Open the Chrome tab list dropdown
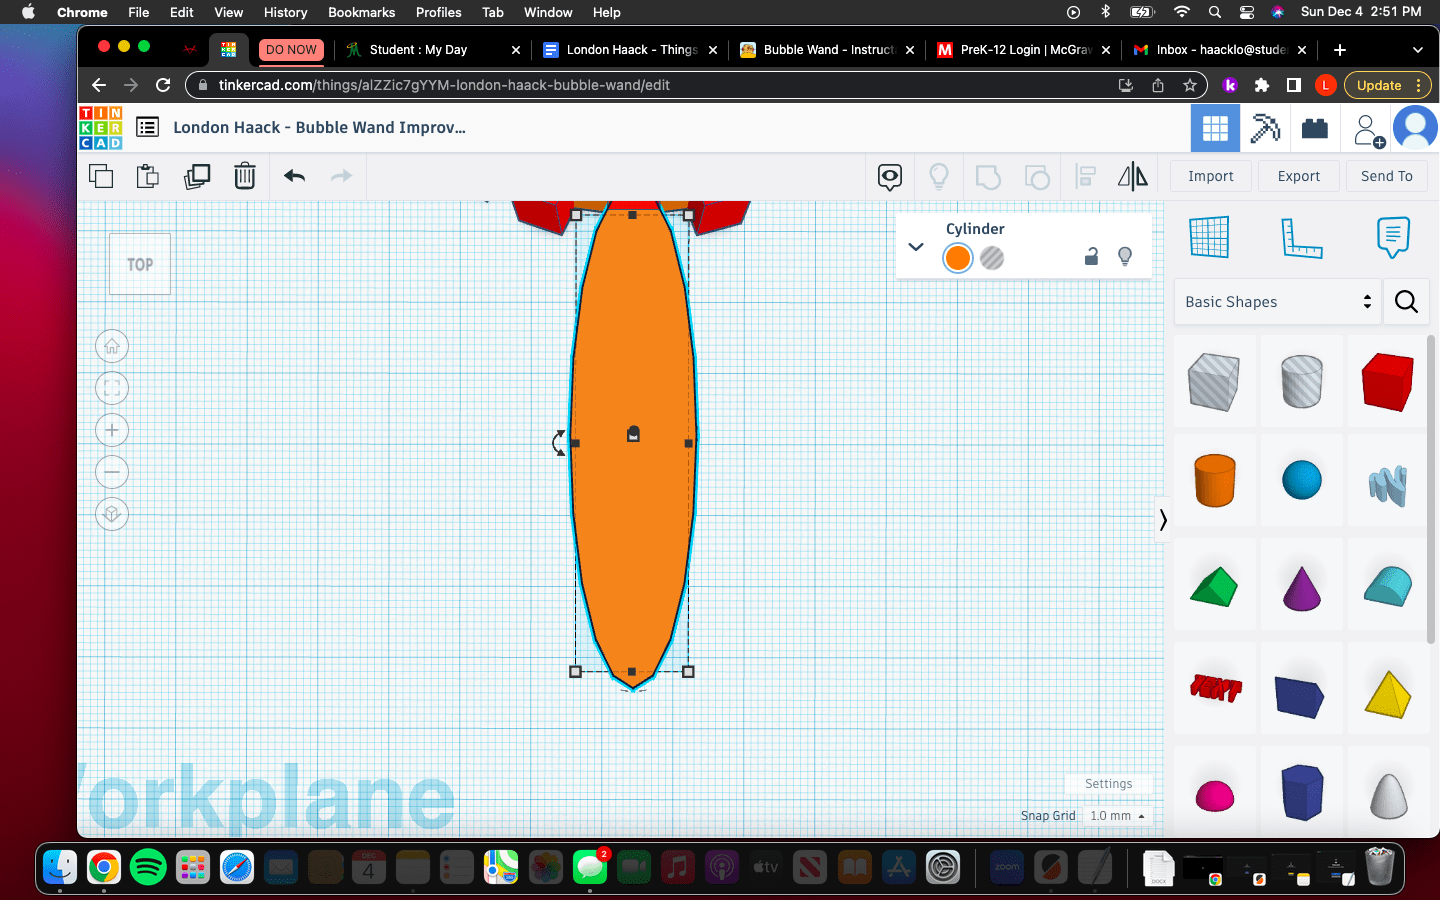This screenshot has width=1440, height=900. coord(1417,50)
